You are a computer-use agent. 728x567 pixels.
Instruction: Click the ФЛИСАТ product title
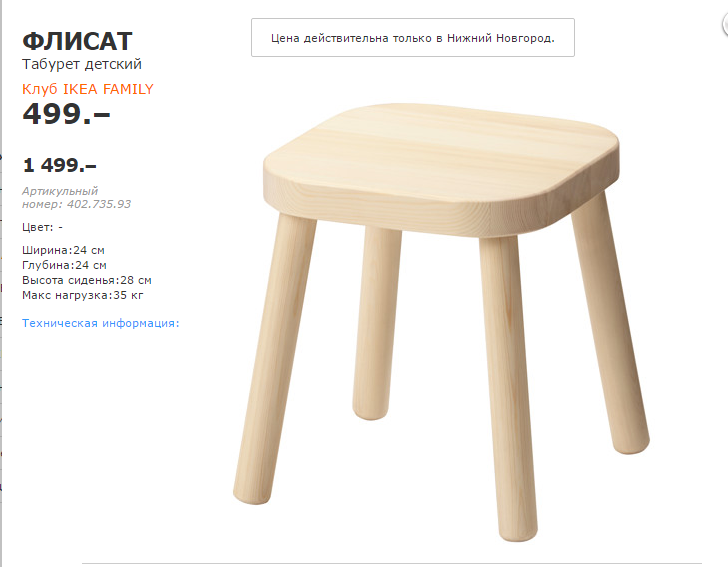77,41
